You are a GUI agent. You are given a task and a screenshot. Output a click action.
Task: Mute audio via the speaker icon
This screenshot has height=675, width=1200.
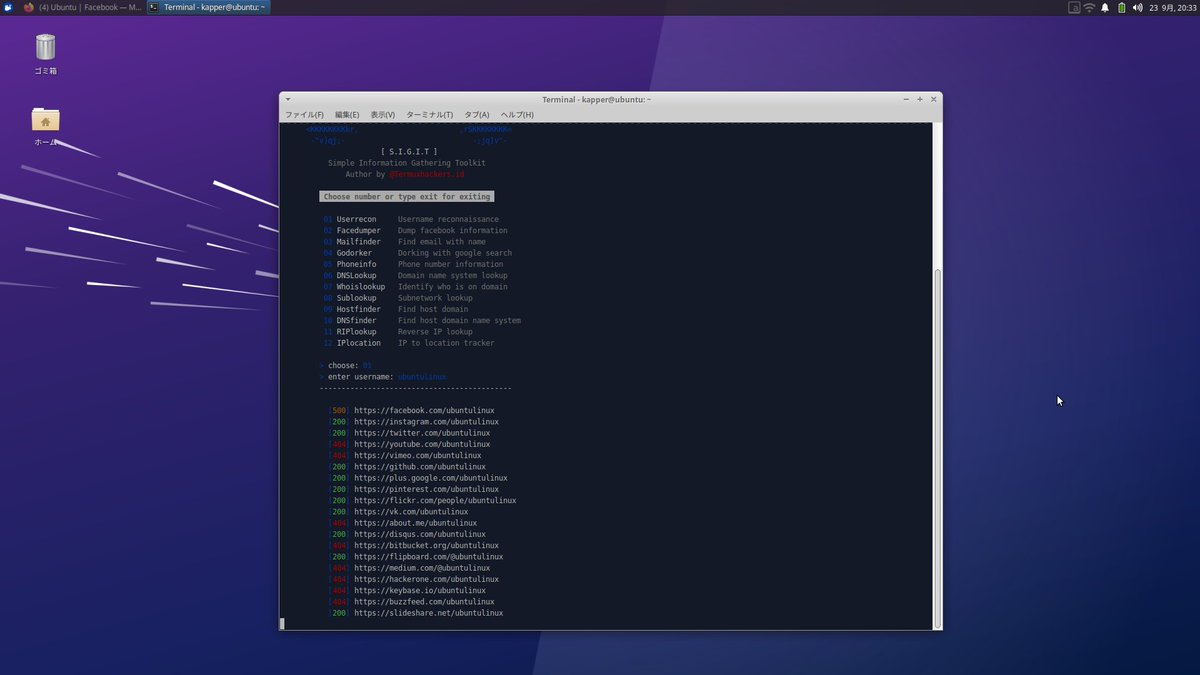tap(1138, 7)
